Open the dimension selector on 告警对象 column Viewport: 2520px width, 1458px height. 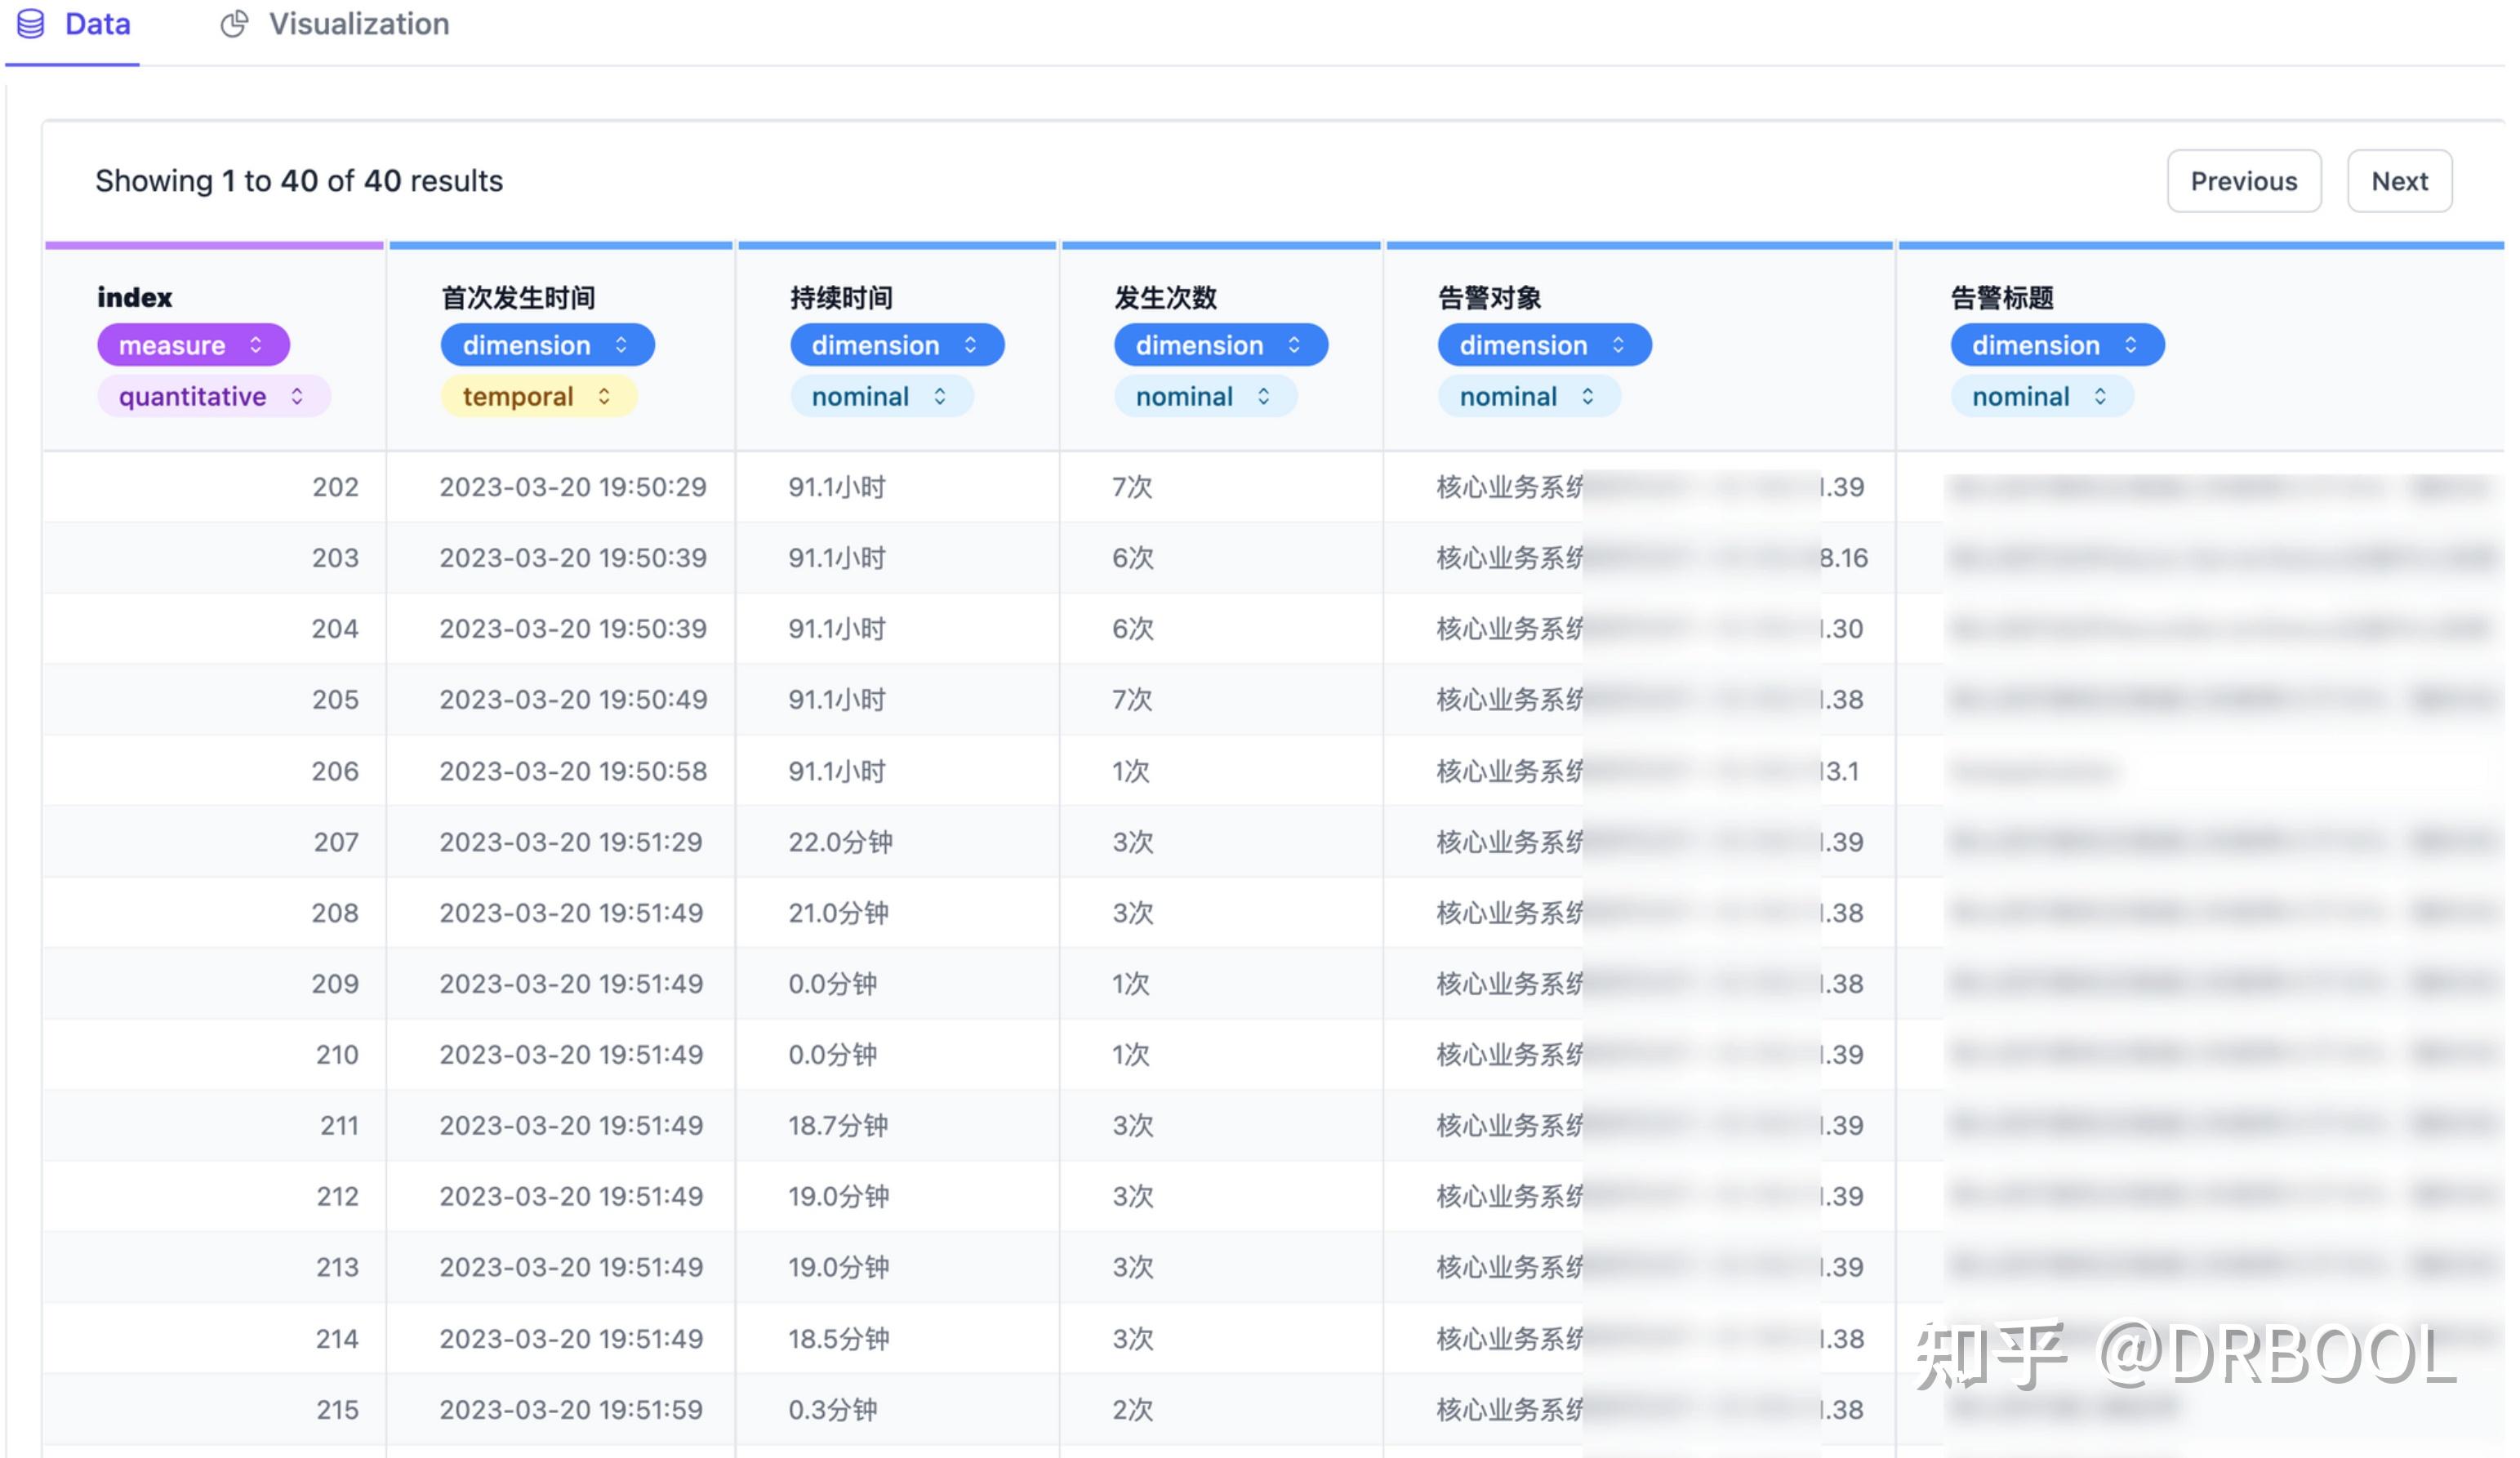point(1543,344)
